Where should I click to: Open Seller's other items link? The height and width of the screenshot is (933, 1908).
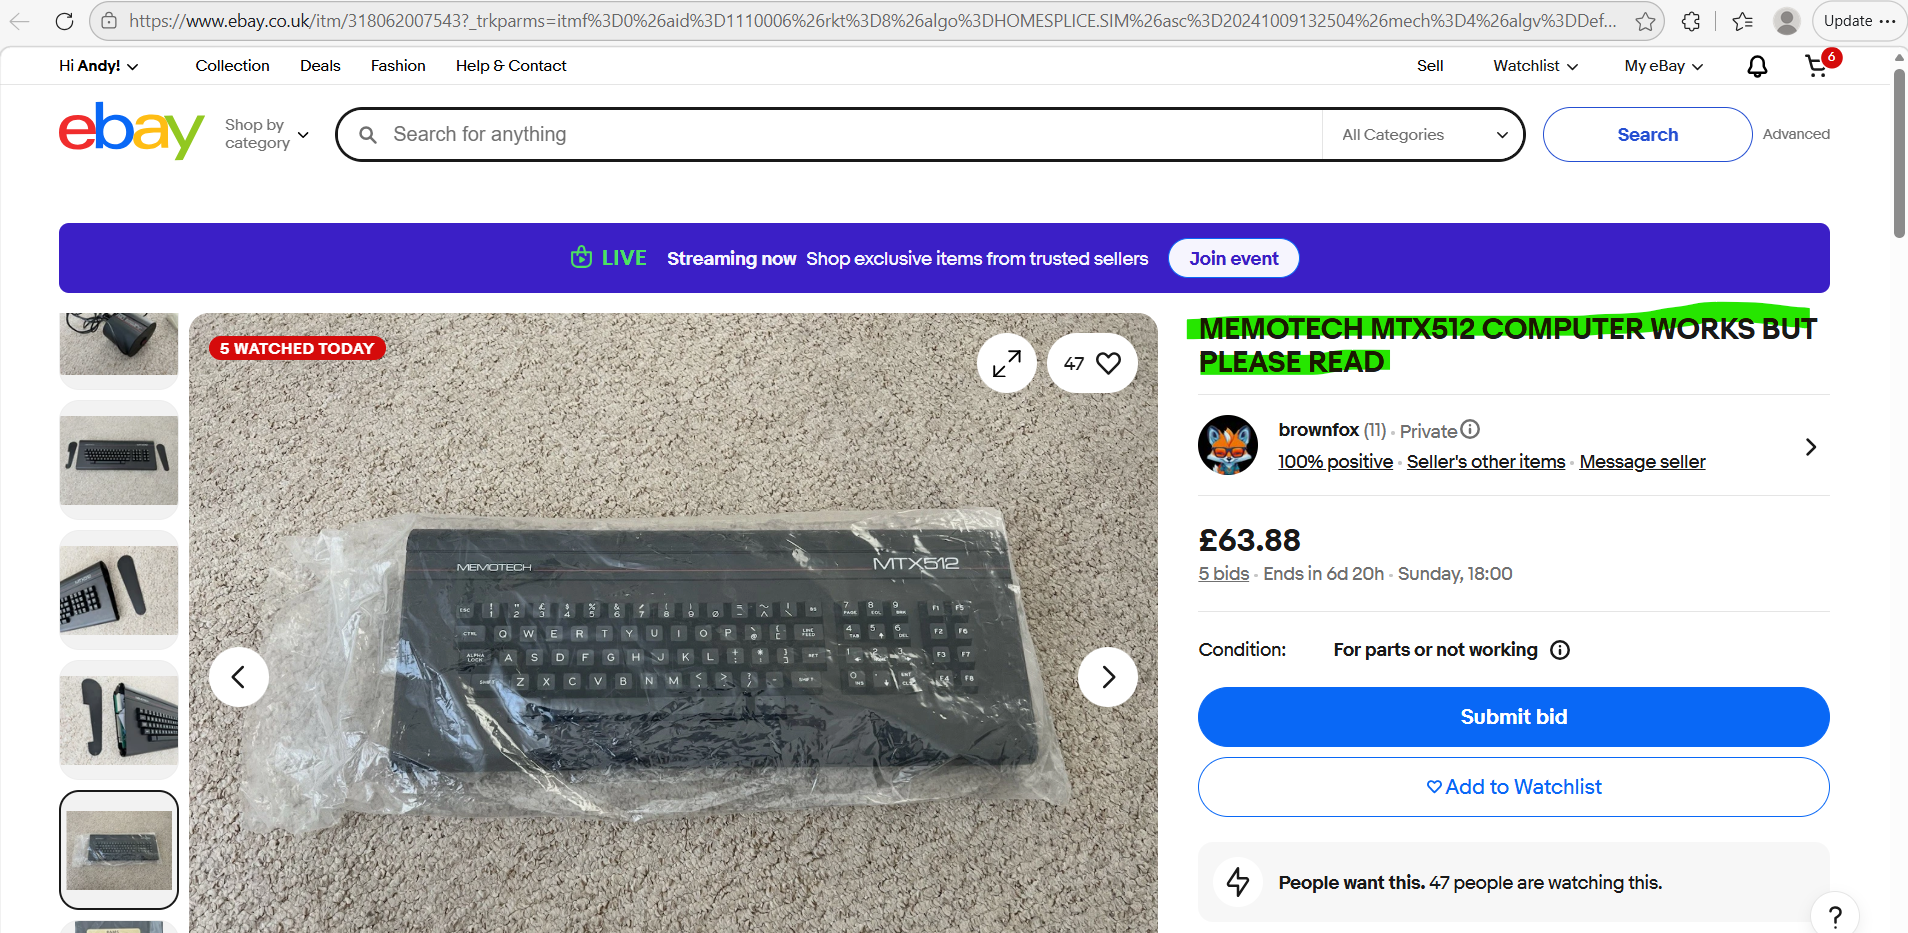(x=1486, y=462)
